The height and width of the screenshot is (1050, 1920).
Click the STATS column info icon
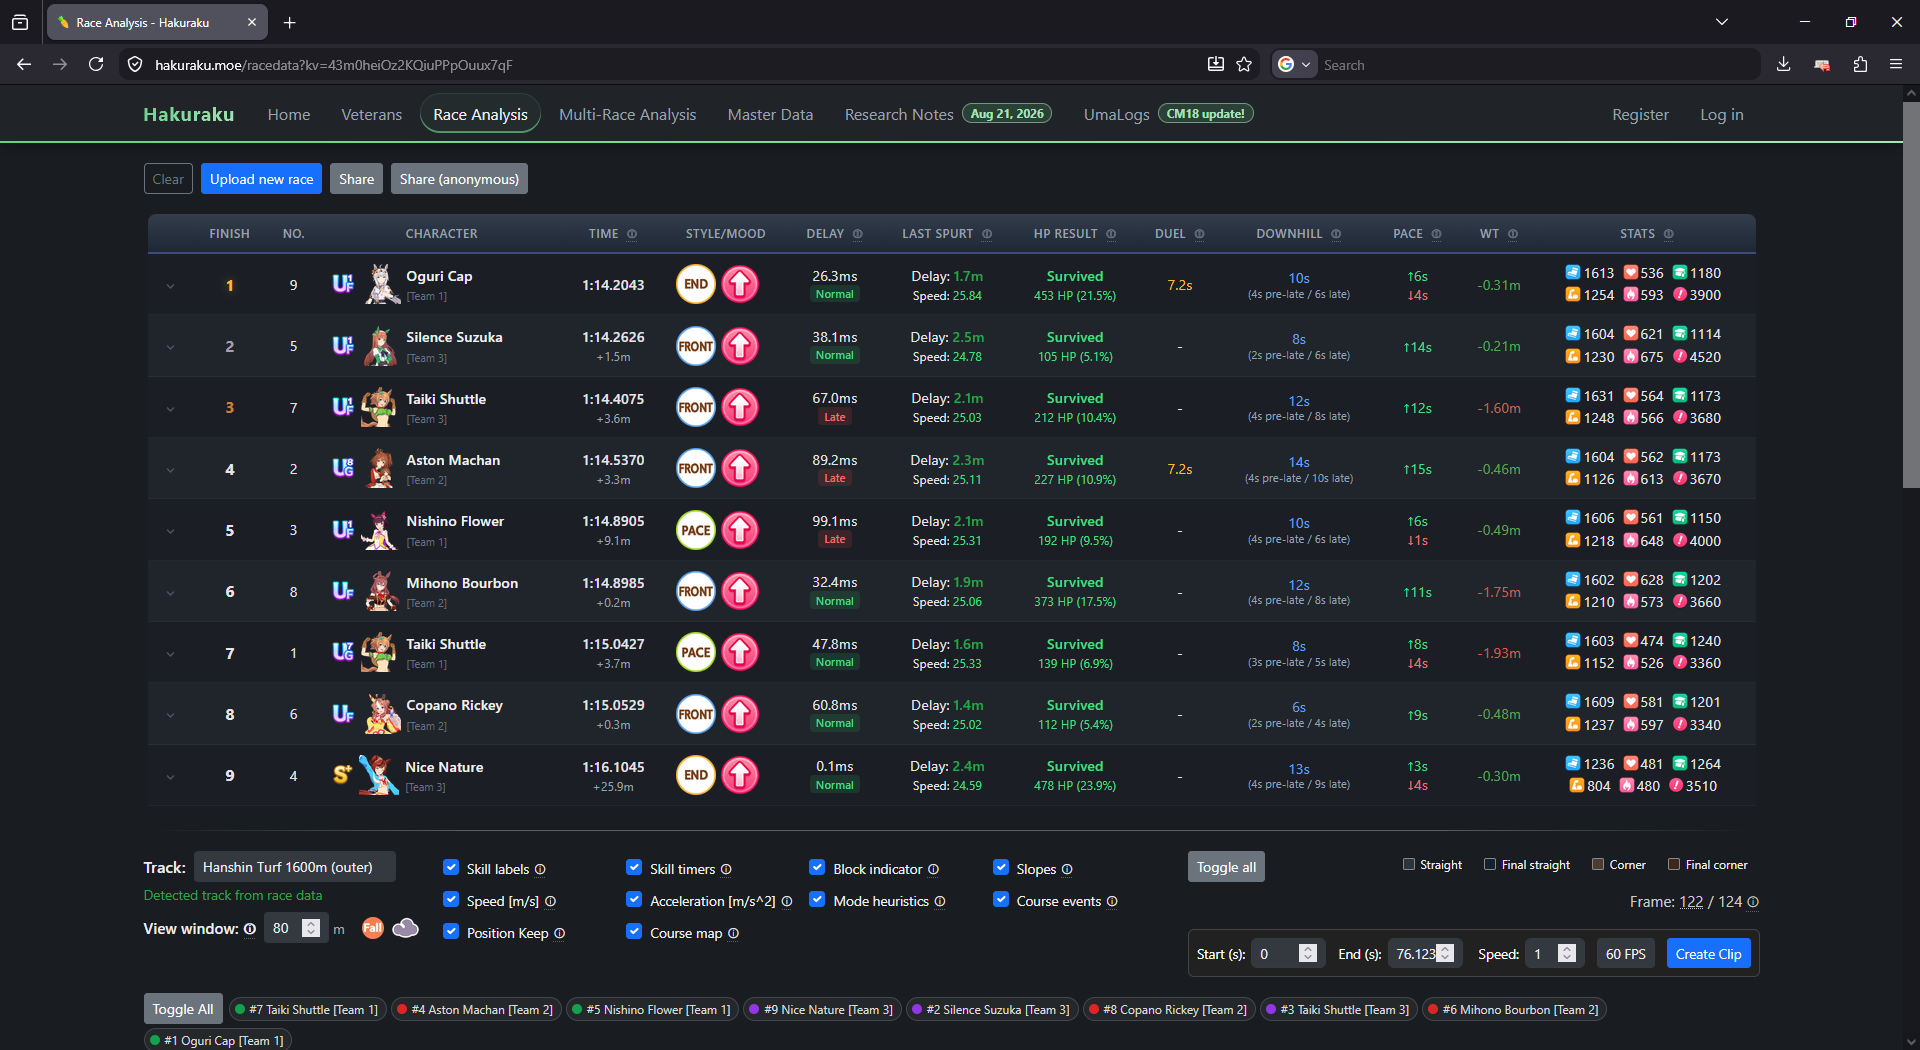click(1669, 234)
